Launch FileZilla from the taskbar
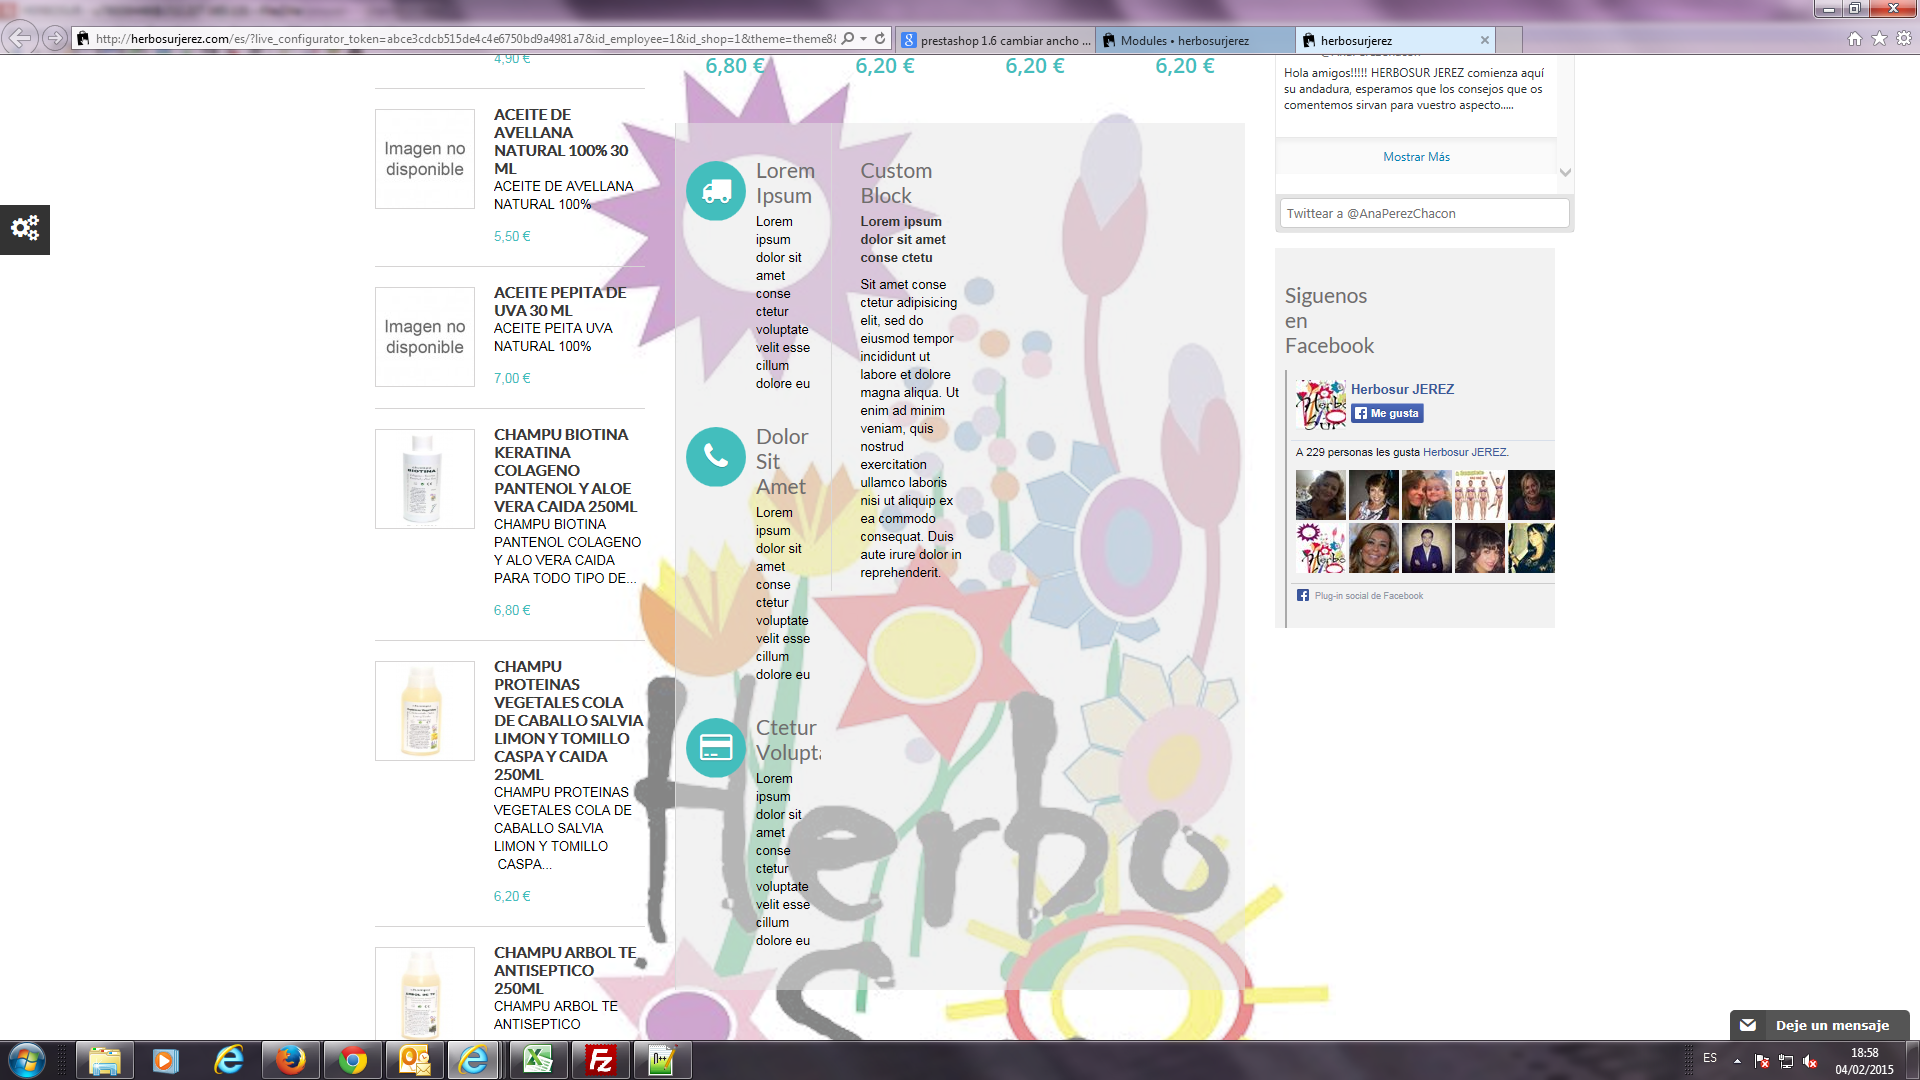Image resolution: width=1920 pixels, height=1080 pixels. 601,1060
